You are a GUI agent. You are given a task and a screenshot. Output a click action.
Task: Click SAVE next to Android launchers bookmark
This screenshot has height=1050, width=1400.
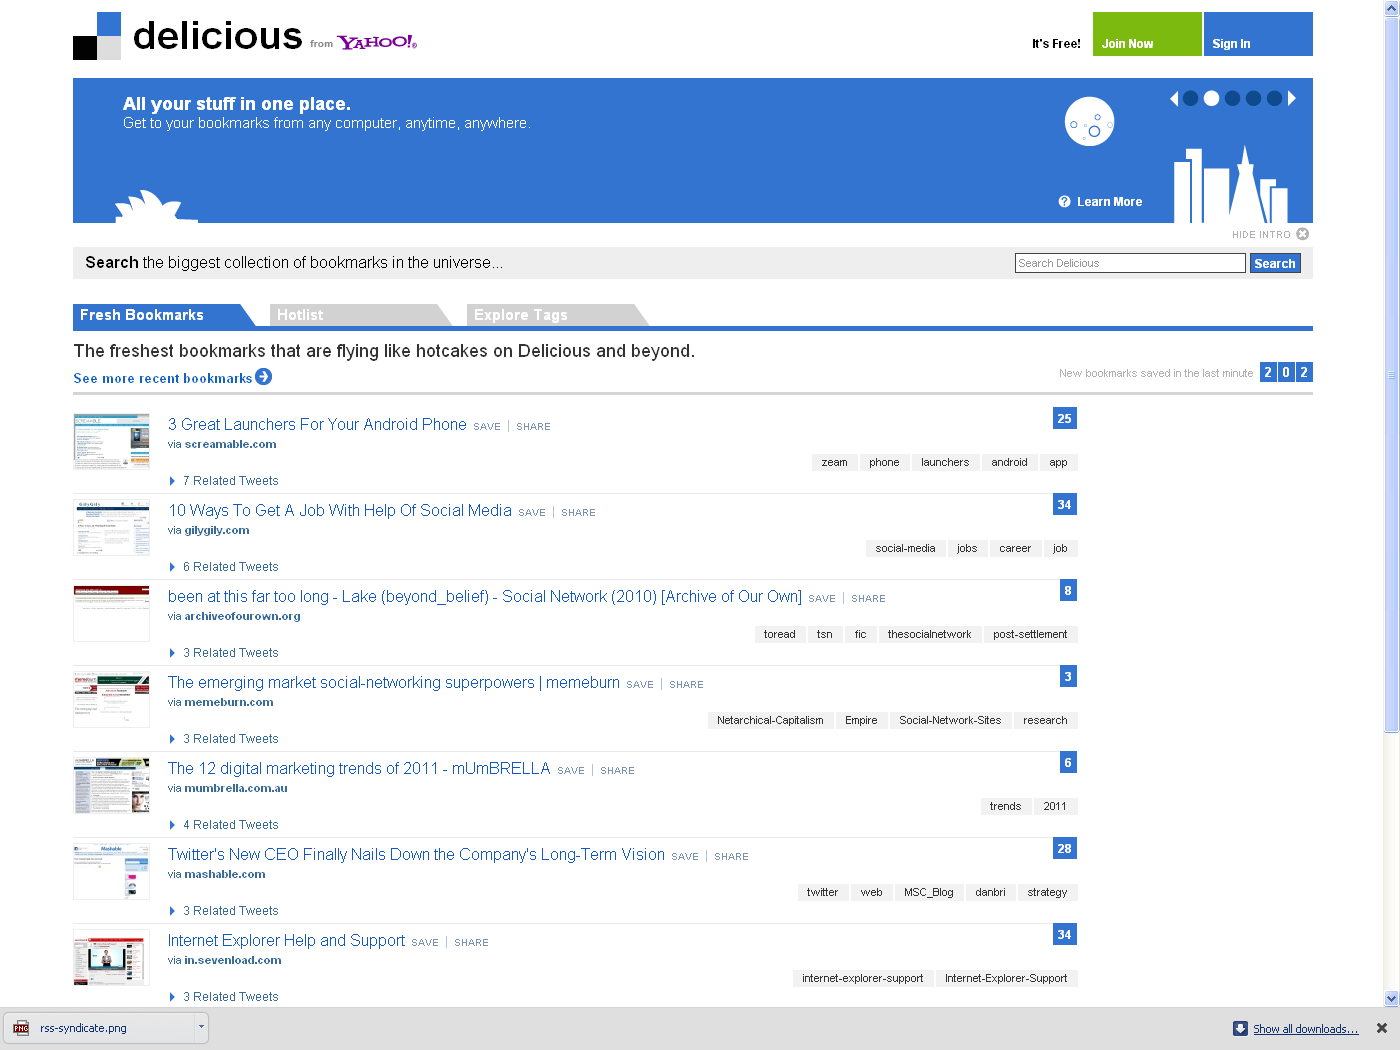[487, 427]
